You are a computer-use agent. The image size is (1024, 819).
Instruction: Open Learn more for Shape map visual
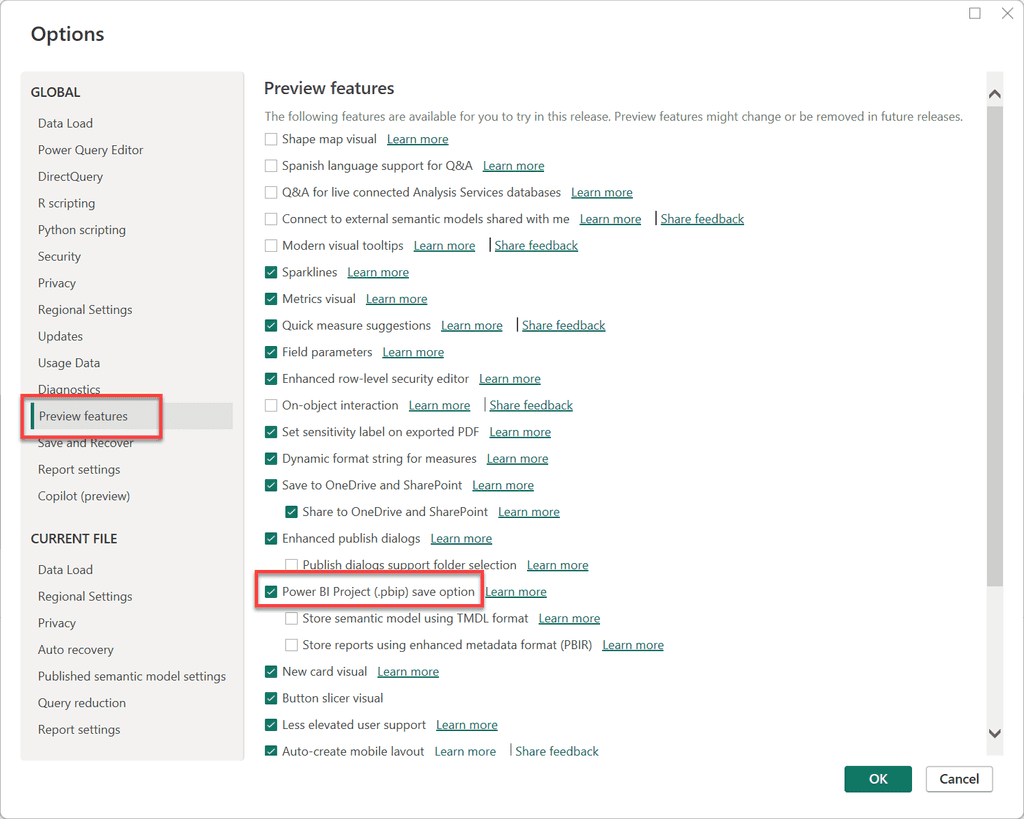(417, 139)
